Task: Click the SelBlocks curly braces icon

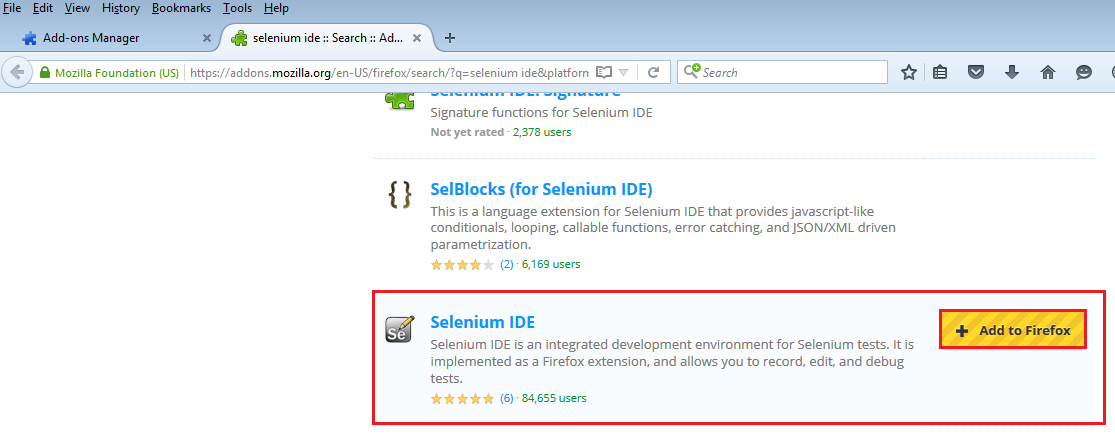Action: coord(399,193)
